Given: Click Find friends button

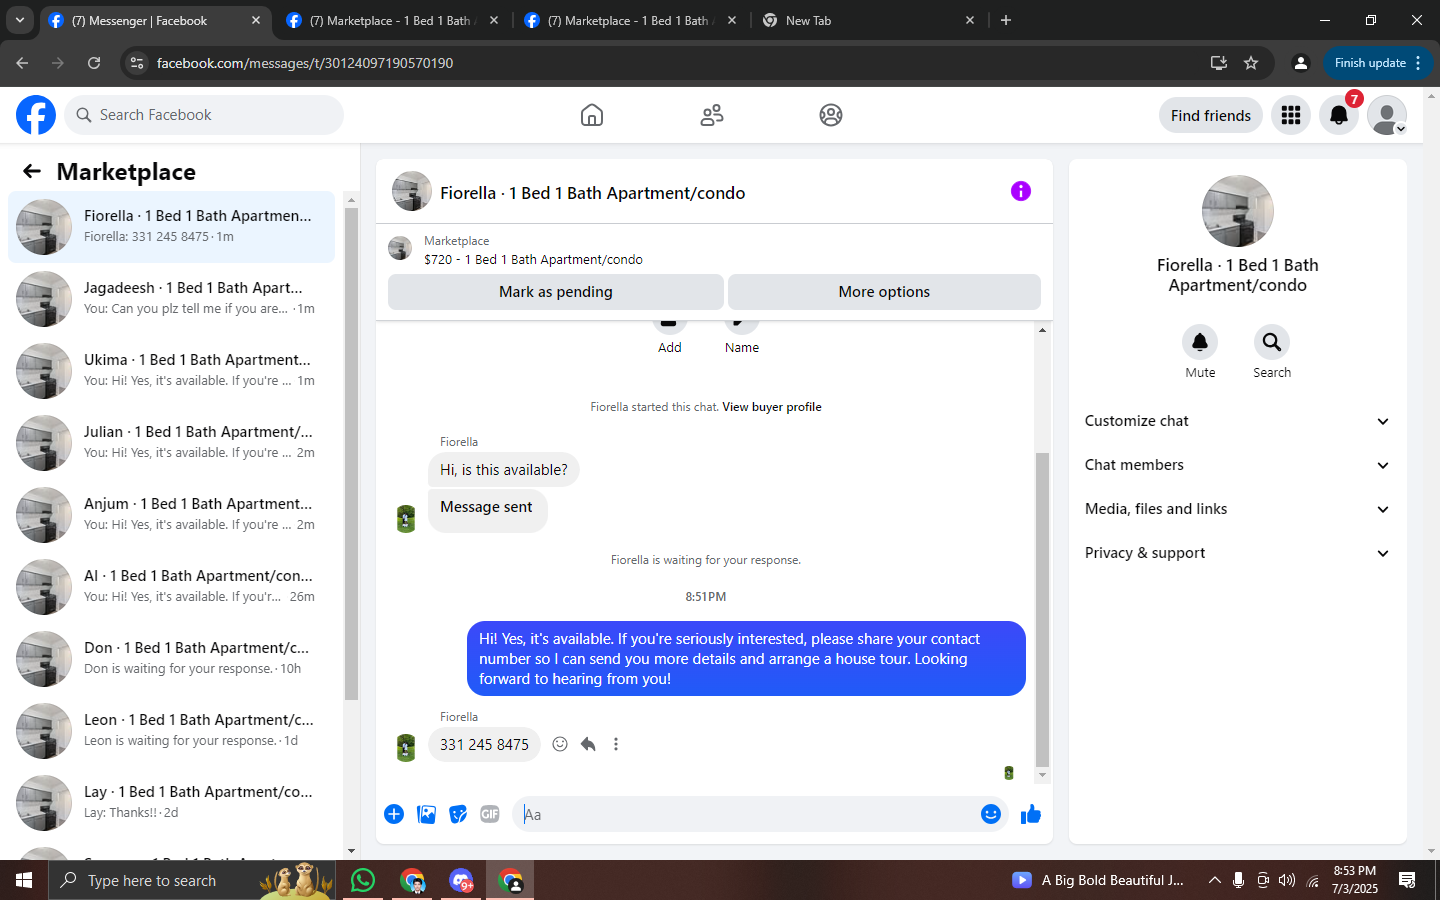Looking at the screenshot, I should (1211, 115).
